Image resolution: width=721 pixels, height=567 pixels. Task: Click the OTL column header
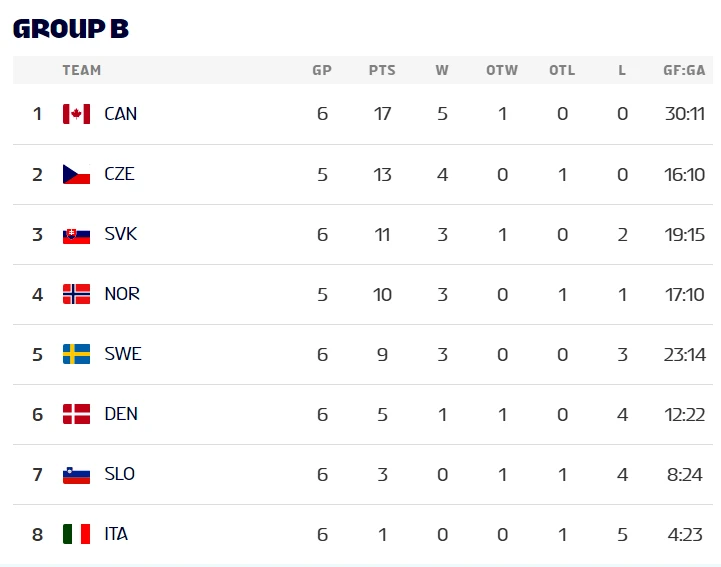tap(562, 70)
